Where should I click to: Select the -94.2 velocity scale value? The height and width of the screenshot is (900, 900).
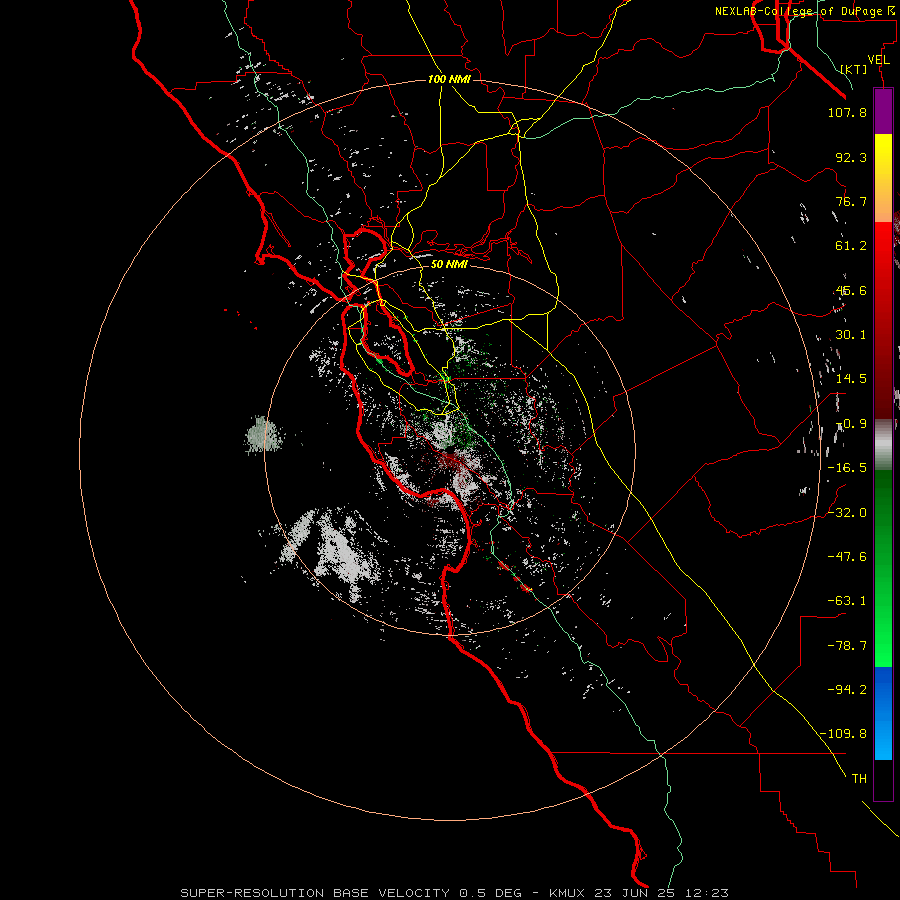pos(847,690)
